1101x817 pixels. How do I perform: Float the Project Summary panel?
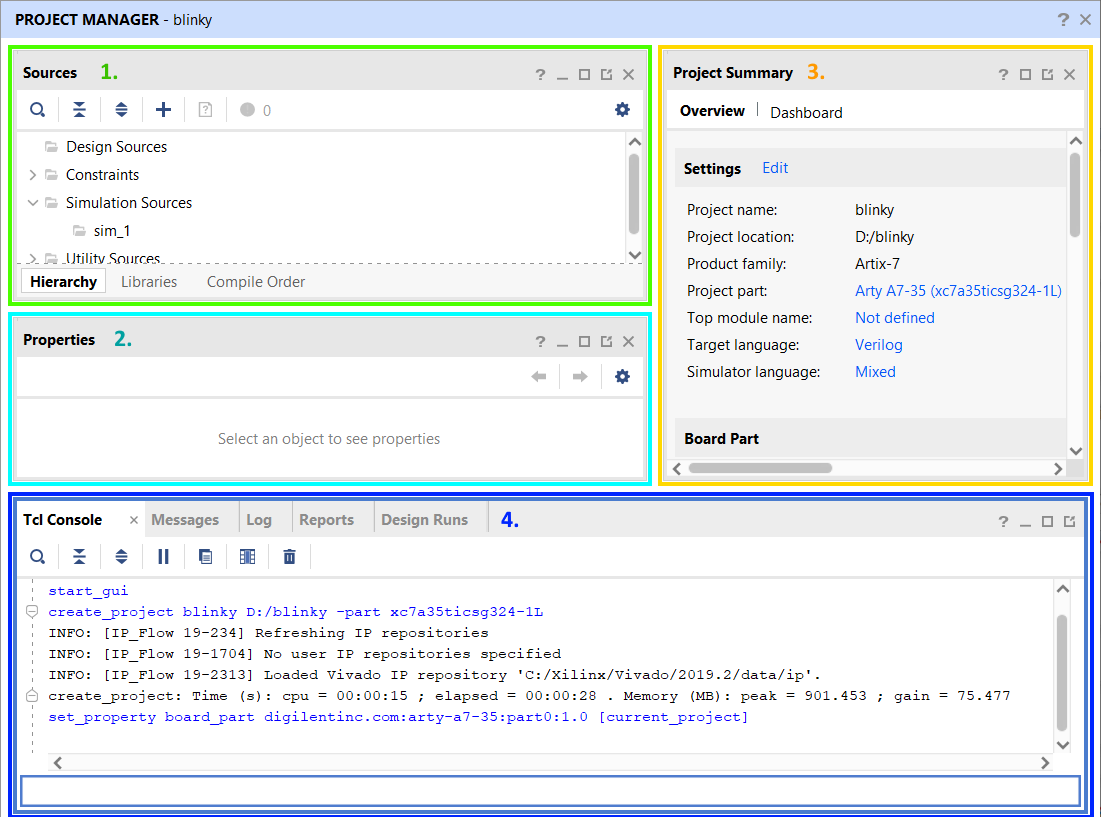1048,74
